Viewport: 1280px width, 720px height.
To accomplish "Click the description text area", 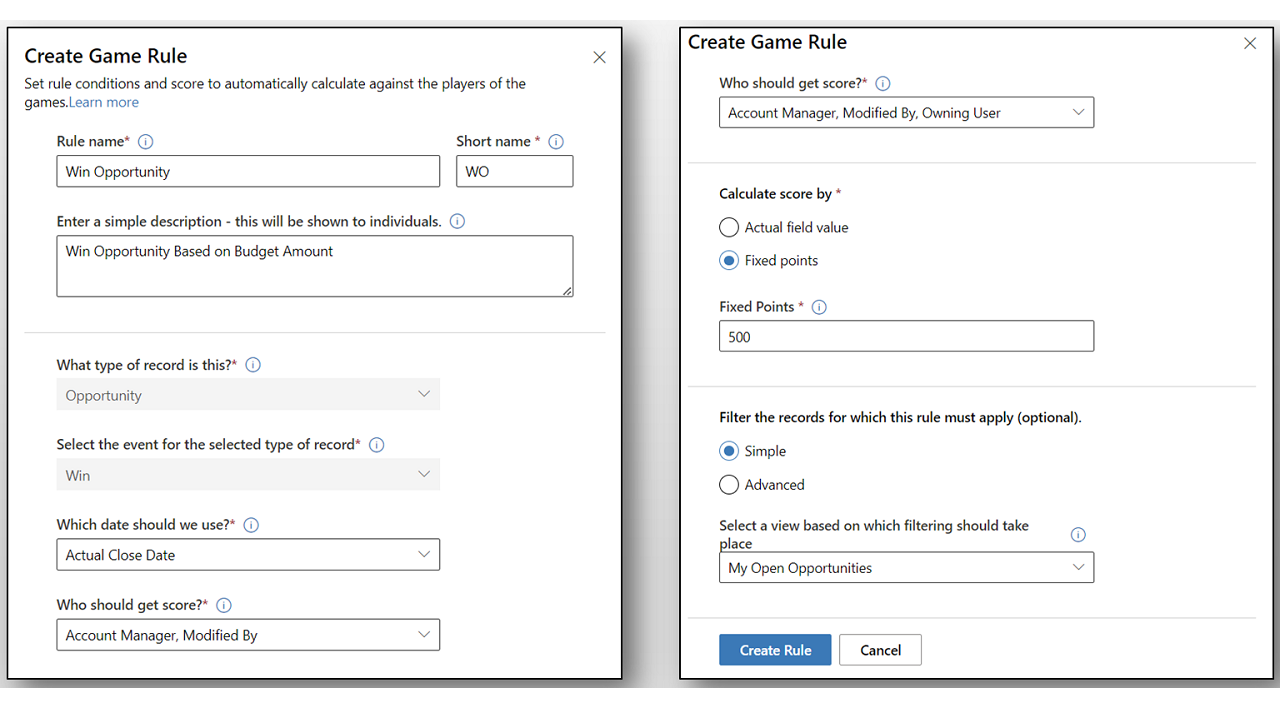I will click(315, 266).
